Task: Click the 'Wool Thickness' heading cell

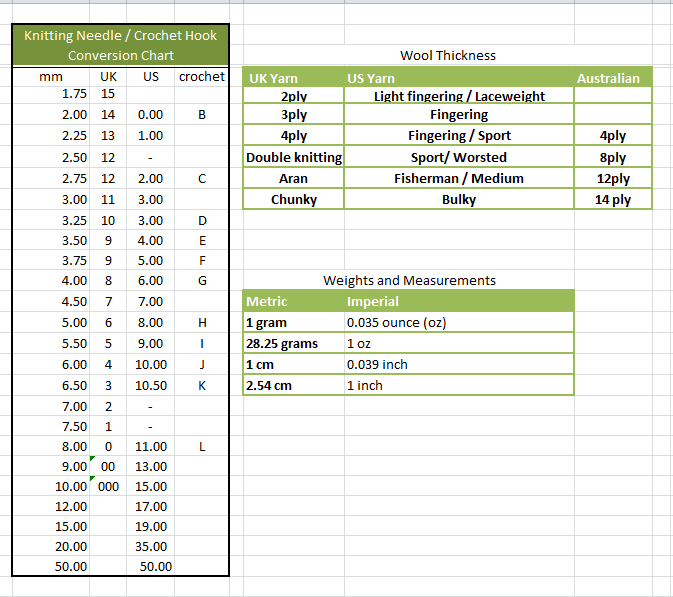Action: [x=448, y=55]
